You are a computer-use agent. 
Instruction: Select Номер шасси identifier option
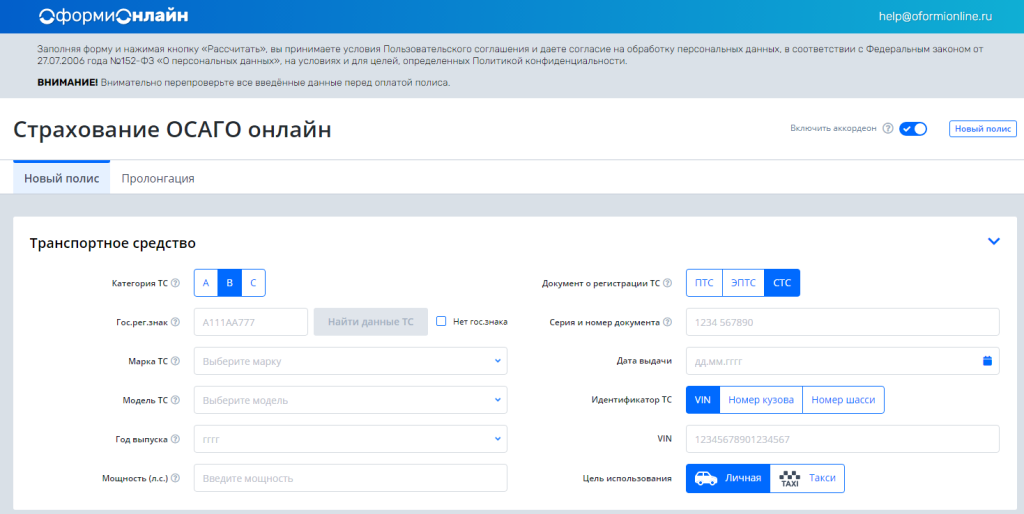(x=843, y=400)
